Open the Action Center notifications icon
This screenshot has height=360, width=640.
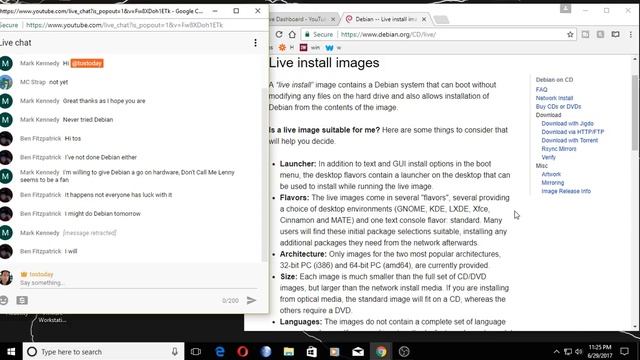(x=624, y=351)
